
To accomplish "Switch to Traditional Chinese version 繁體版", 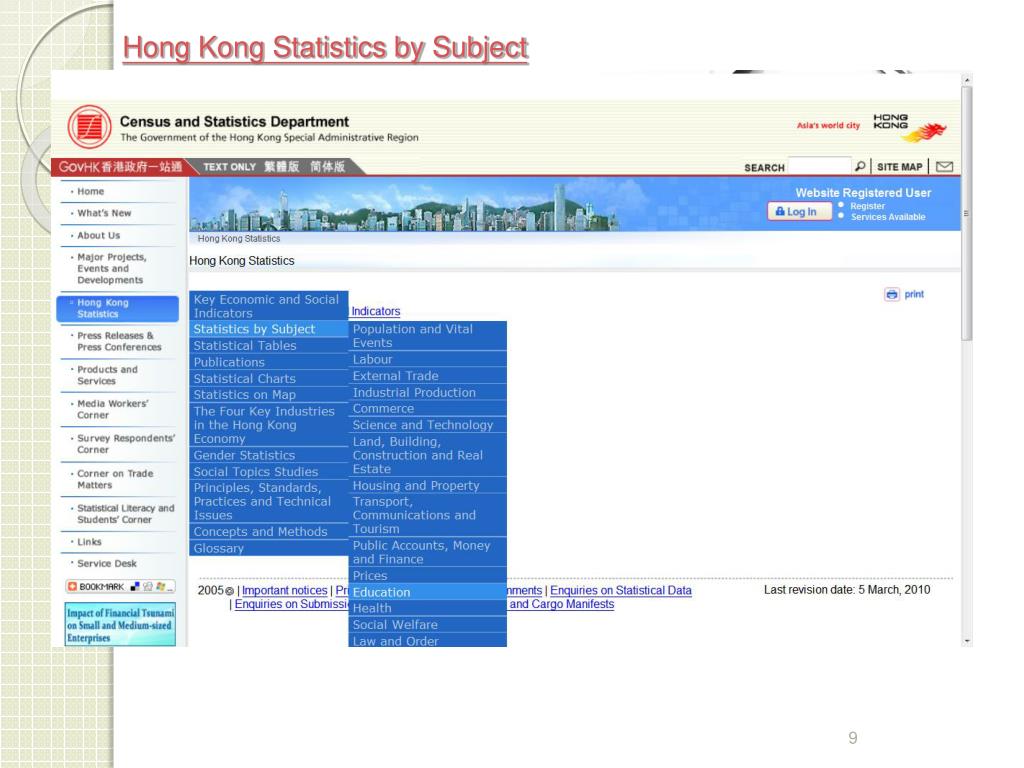I will tap(281, 167).
